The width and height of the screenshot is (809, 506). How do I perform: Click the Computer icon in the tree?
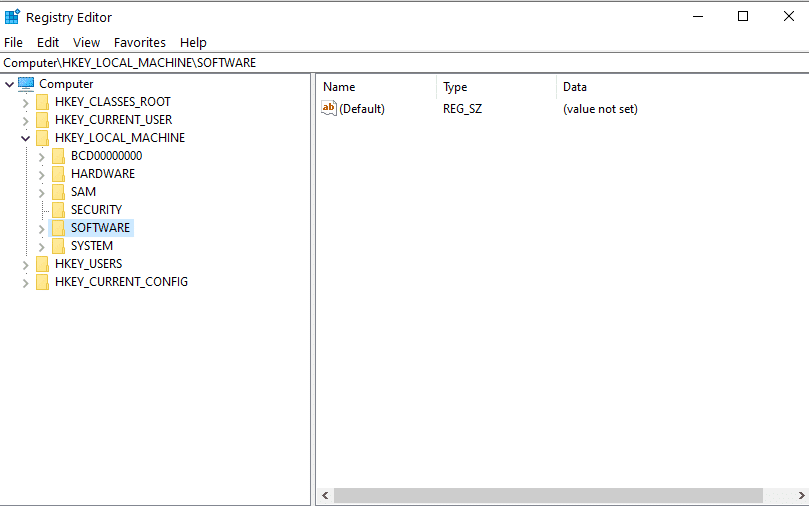coord(26,84)
